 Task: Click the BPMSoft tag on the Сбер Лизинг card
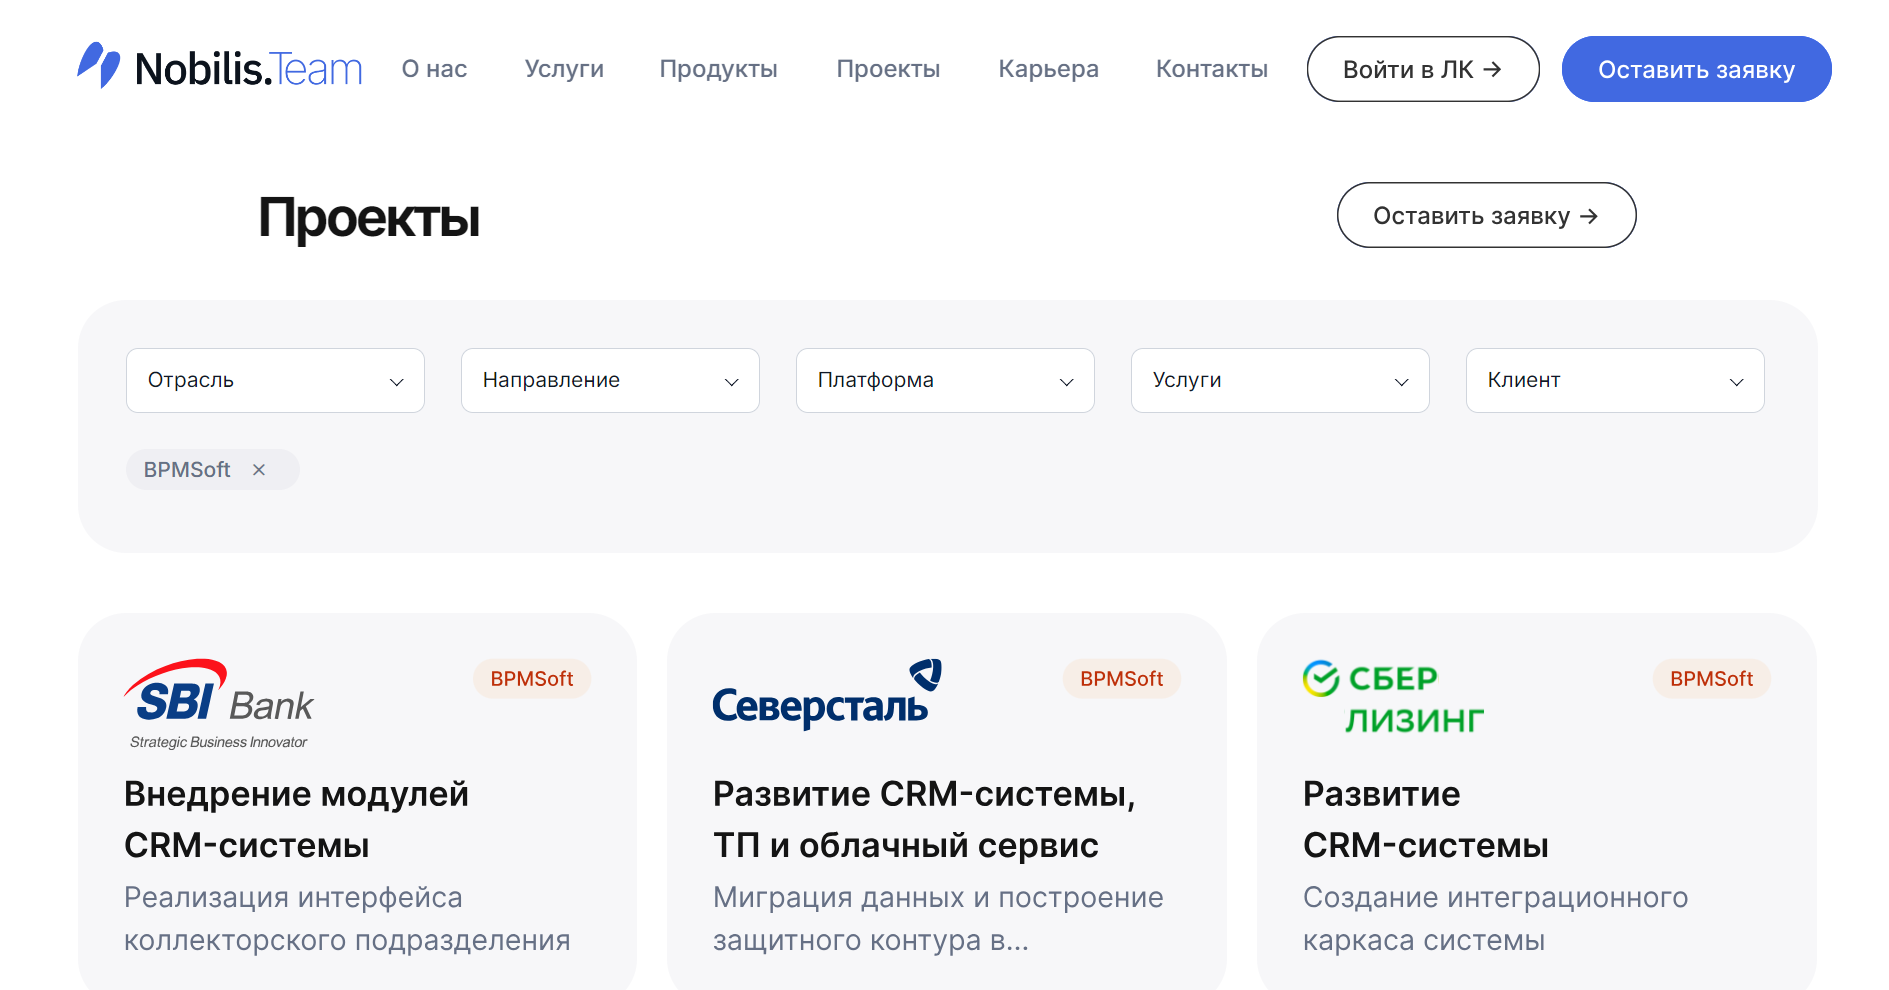click(x=1710, y=679)
